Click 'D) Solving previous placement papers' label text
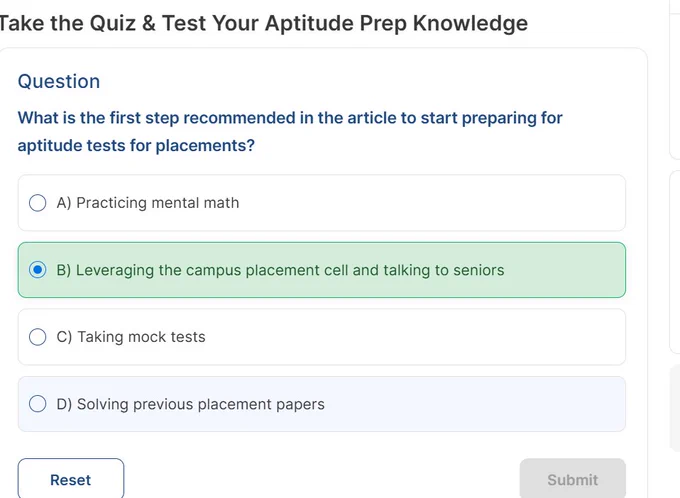Image resolution: width=680 pixels, height=498 pixels. (x=190, y=404)
